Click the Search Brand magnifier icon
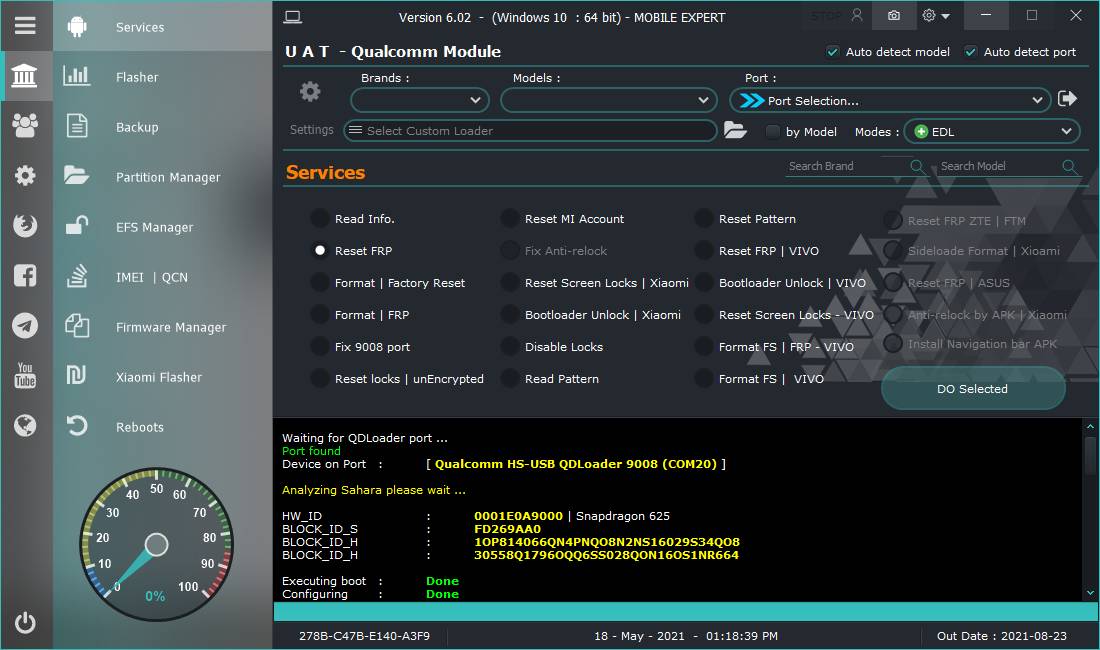1100x650 pixels. [x=916, y=166]
